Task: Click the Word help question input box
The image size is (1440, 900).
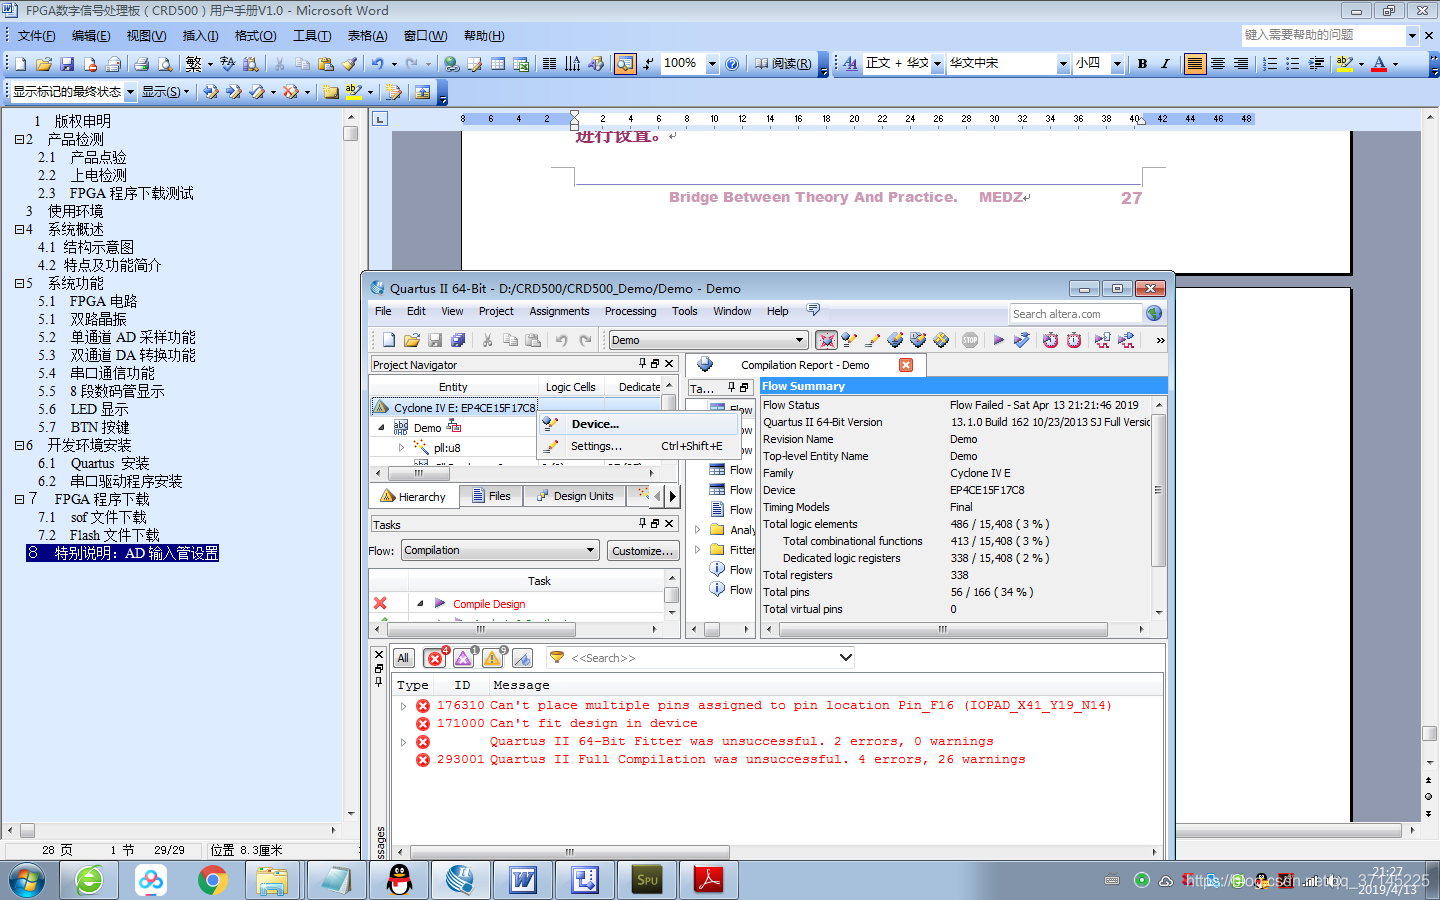Action: pyautogui.click(x=1323, y=35)
